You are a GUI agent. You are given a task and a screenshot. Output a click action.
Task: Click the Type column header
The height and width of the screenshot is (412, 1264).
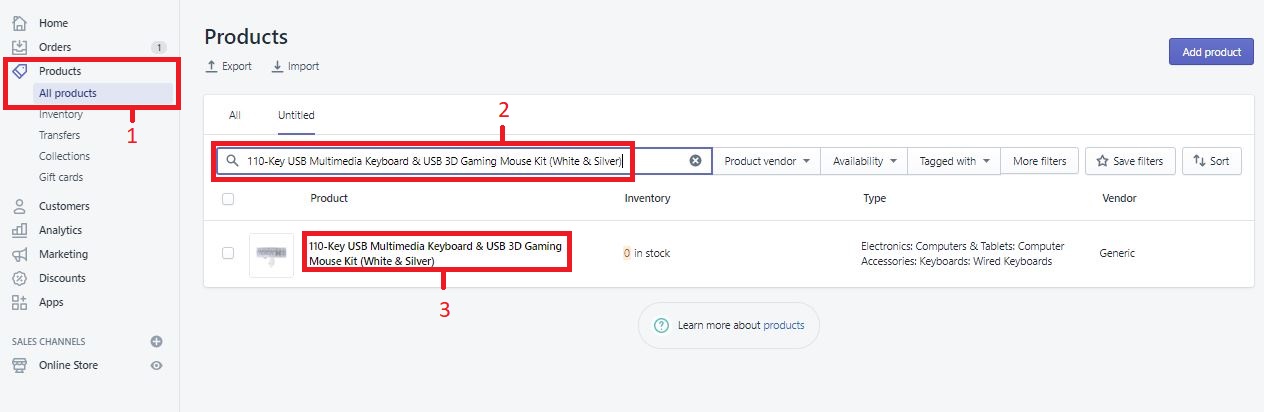874,198
